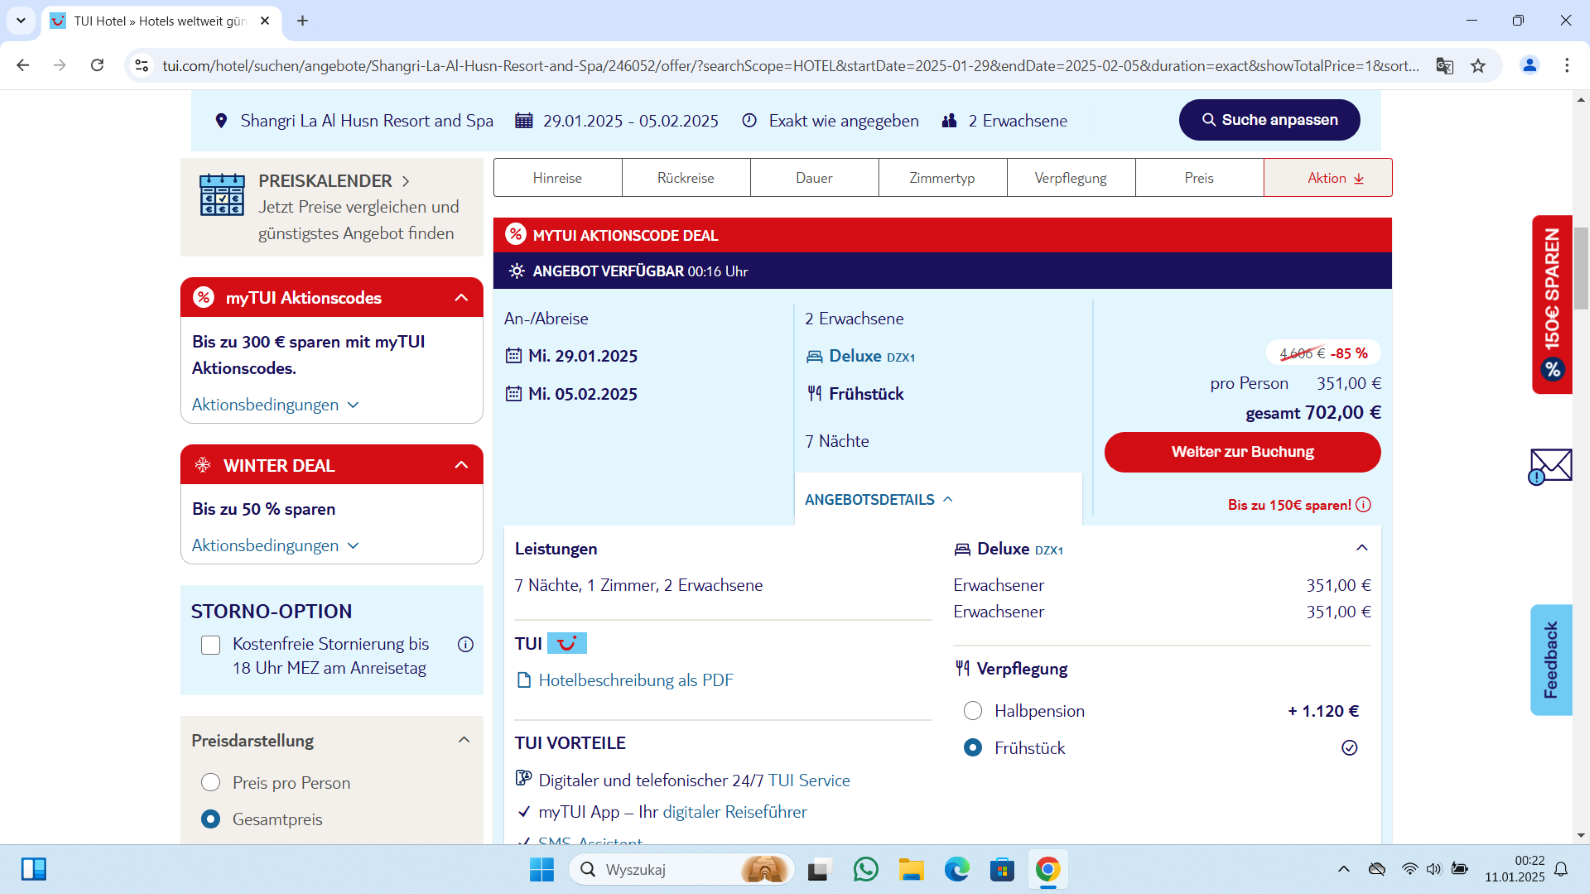Select Preis pro Person option
This screenshot has width=1590, height=894.
tap(211, 783)
